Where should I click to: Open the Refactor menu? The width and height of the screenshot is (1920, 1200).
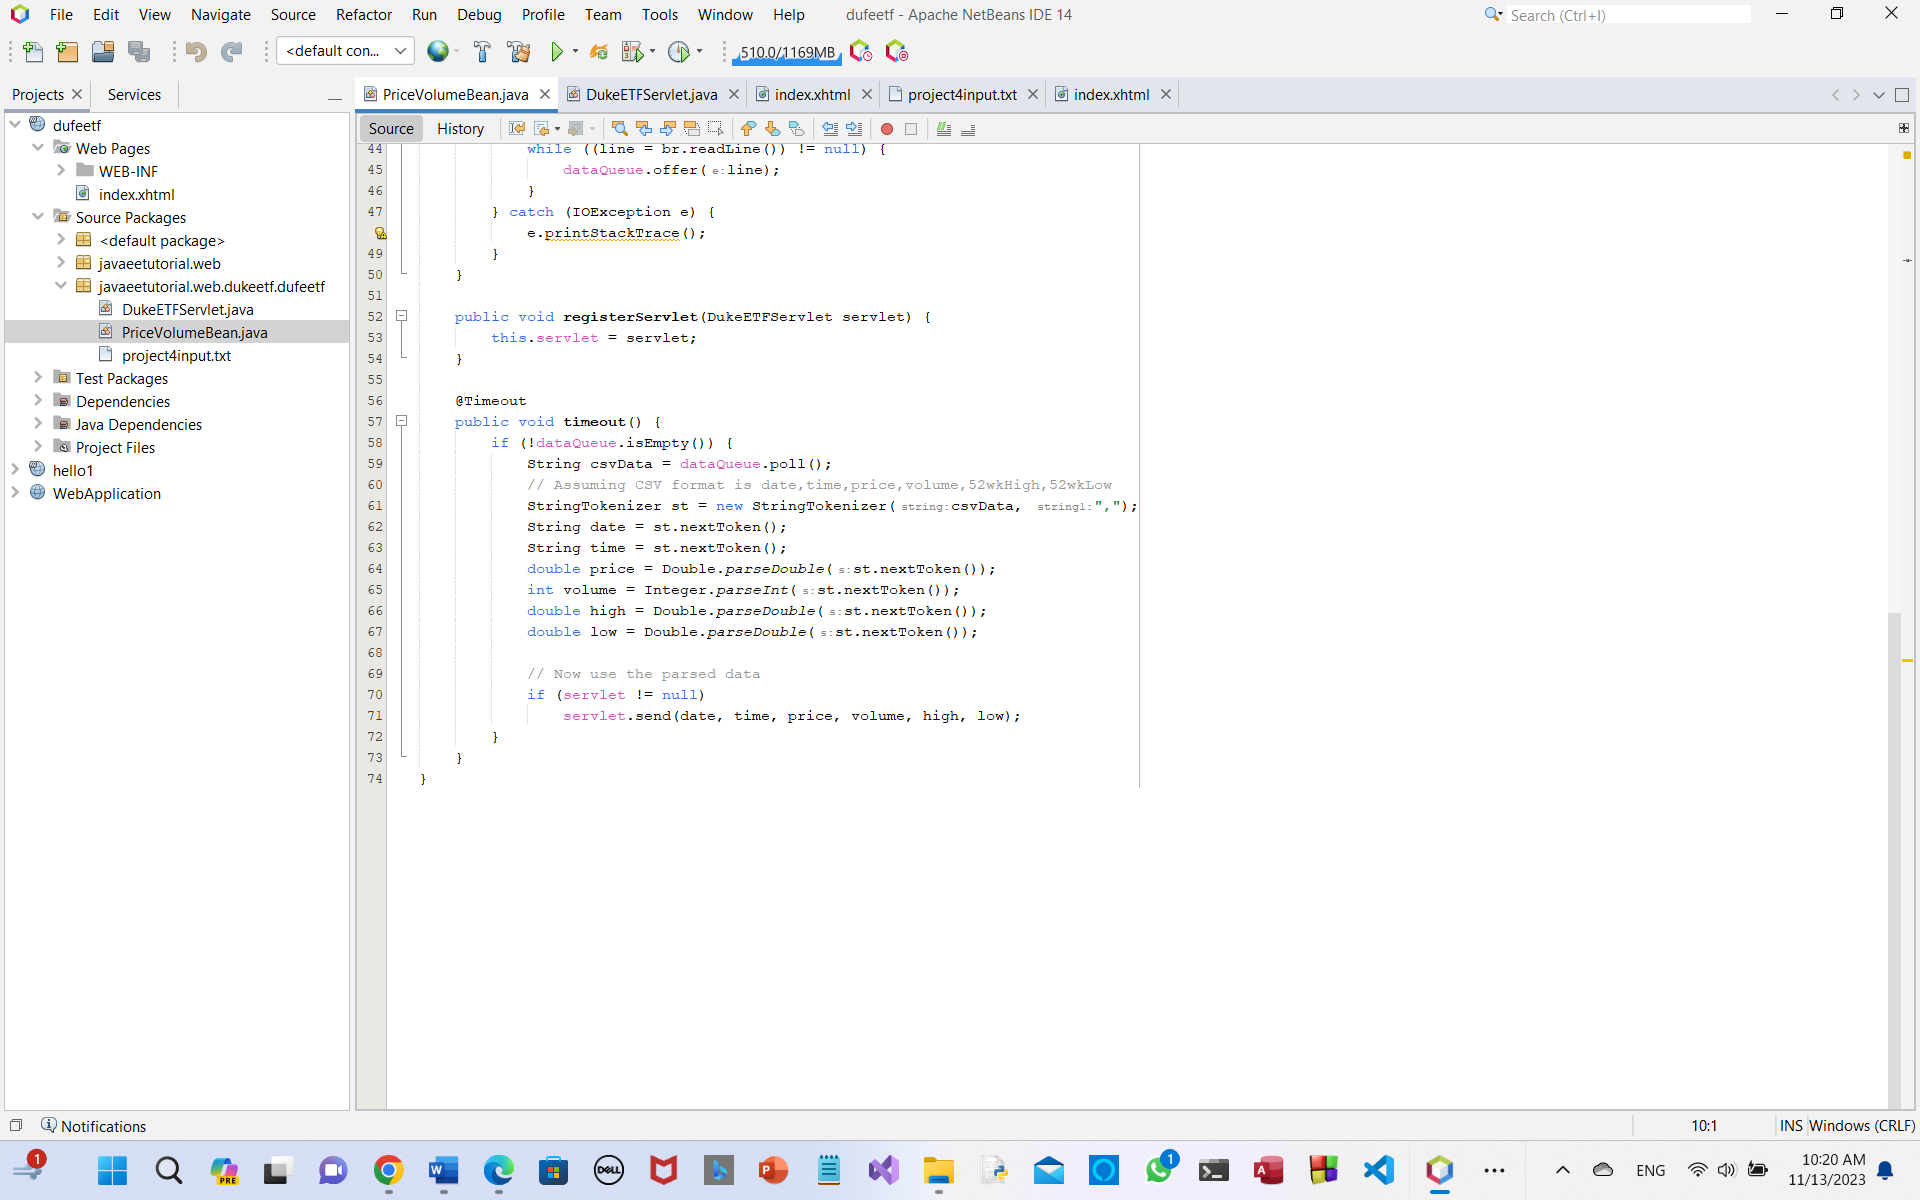point(364,14)
